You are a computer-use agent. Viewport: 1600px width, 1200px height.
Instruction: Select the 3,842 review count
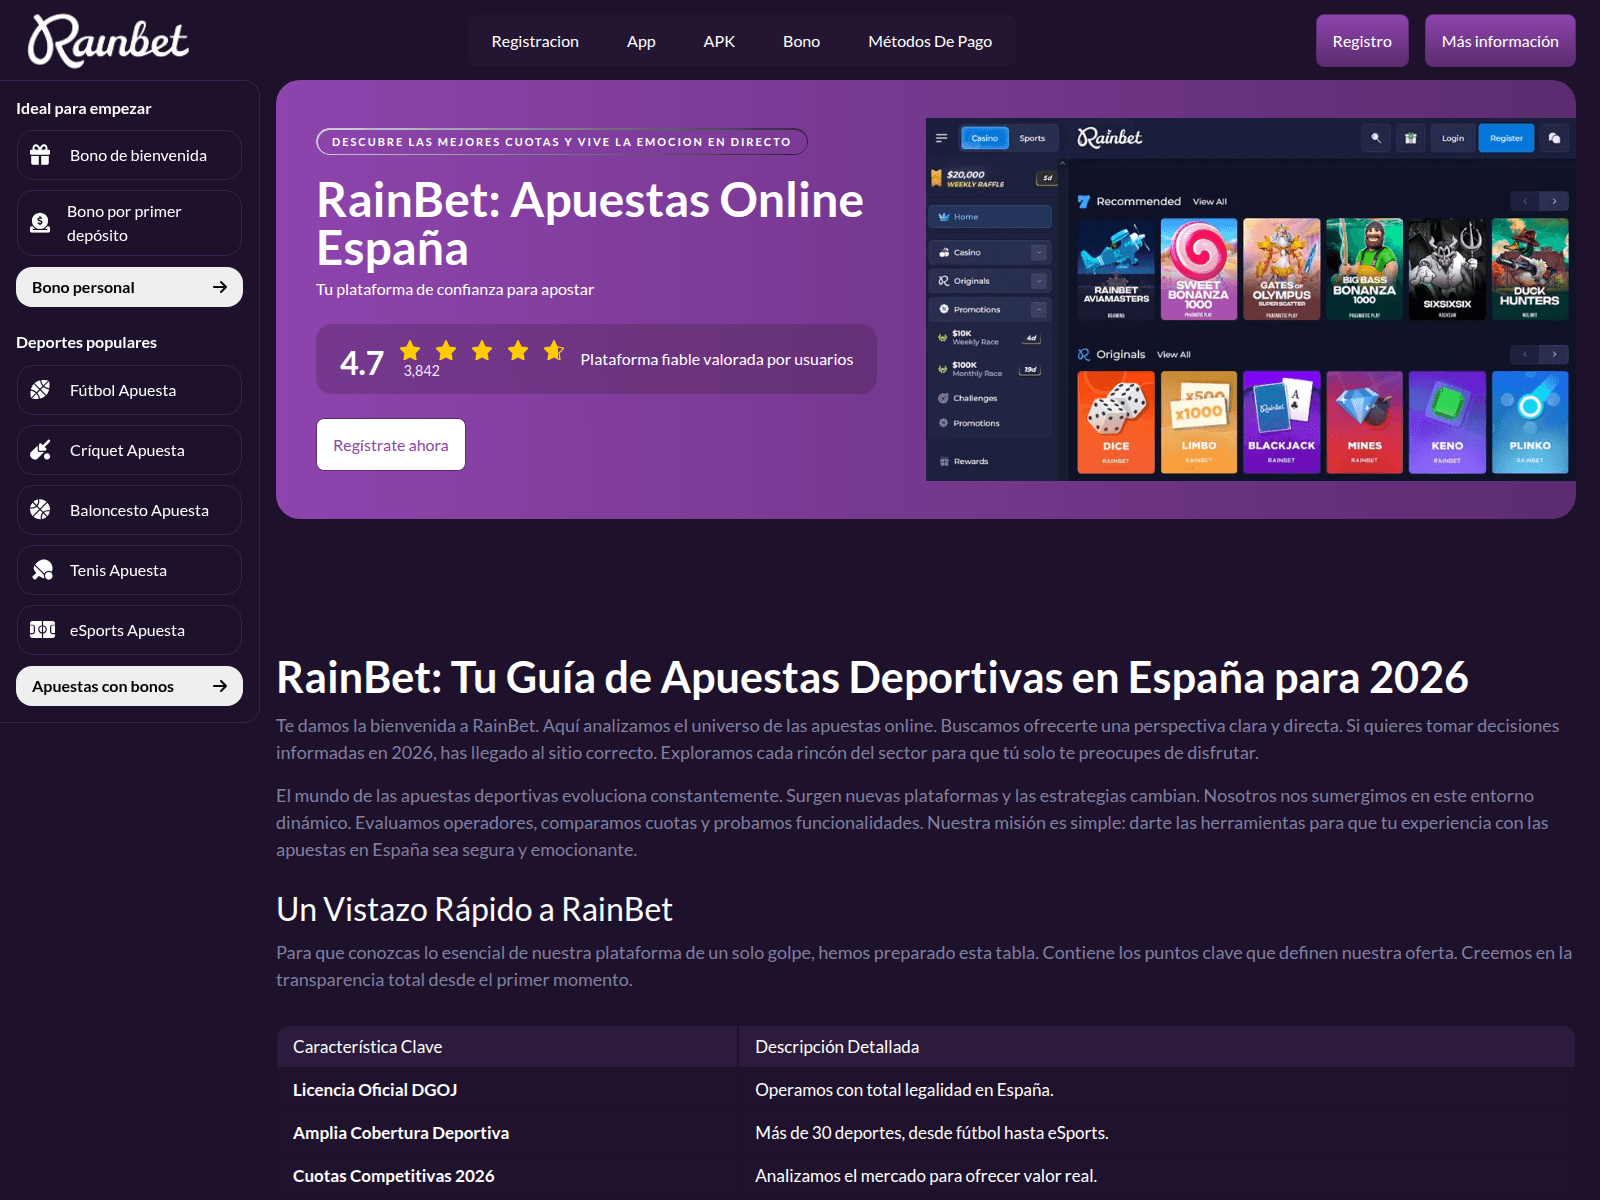tap(421, 371)
